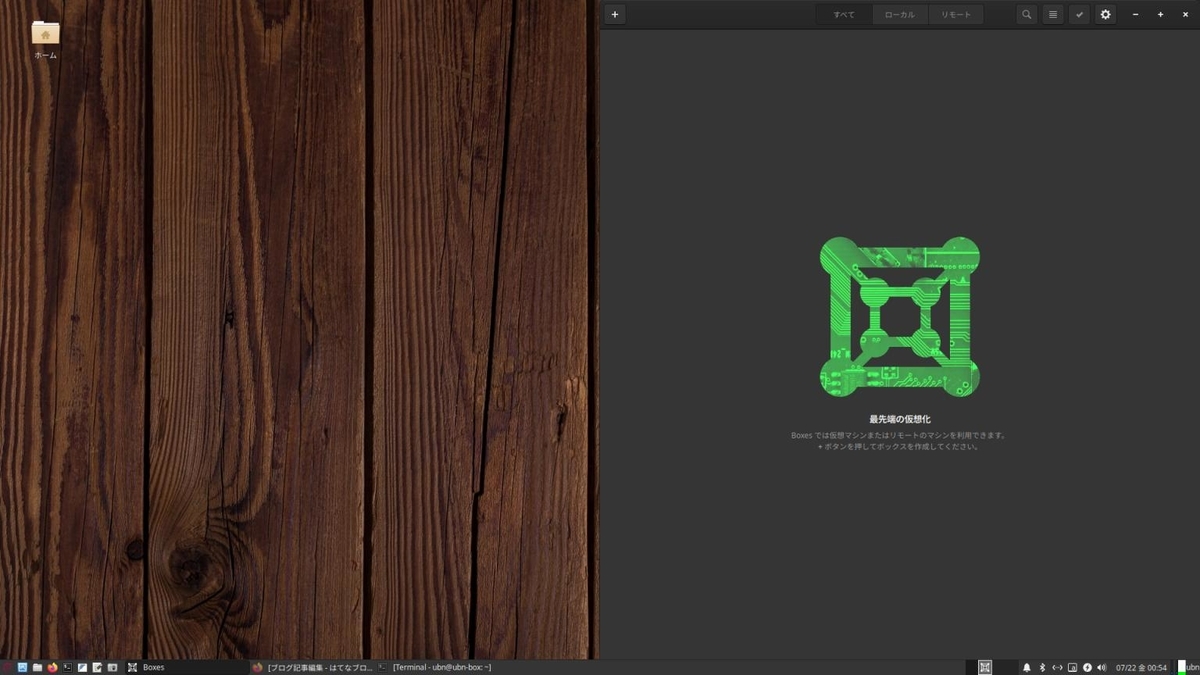This screenshot has height=675, width=1200.
Task: Switch Boxes to list view layout
Action: [x=1052, y=14]
